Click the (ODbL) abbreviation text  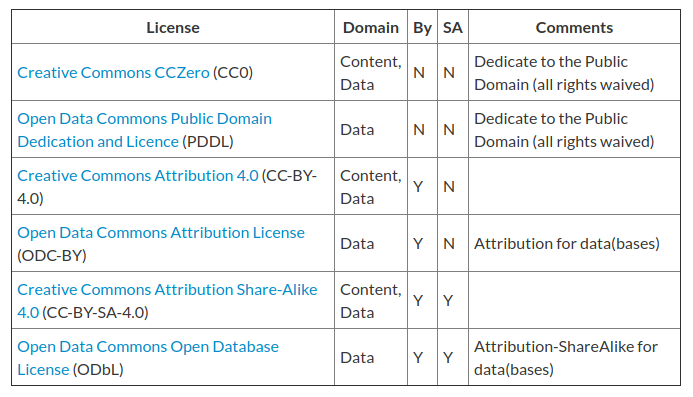[98, 370]
